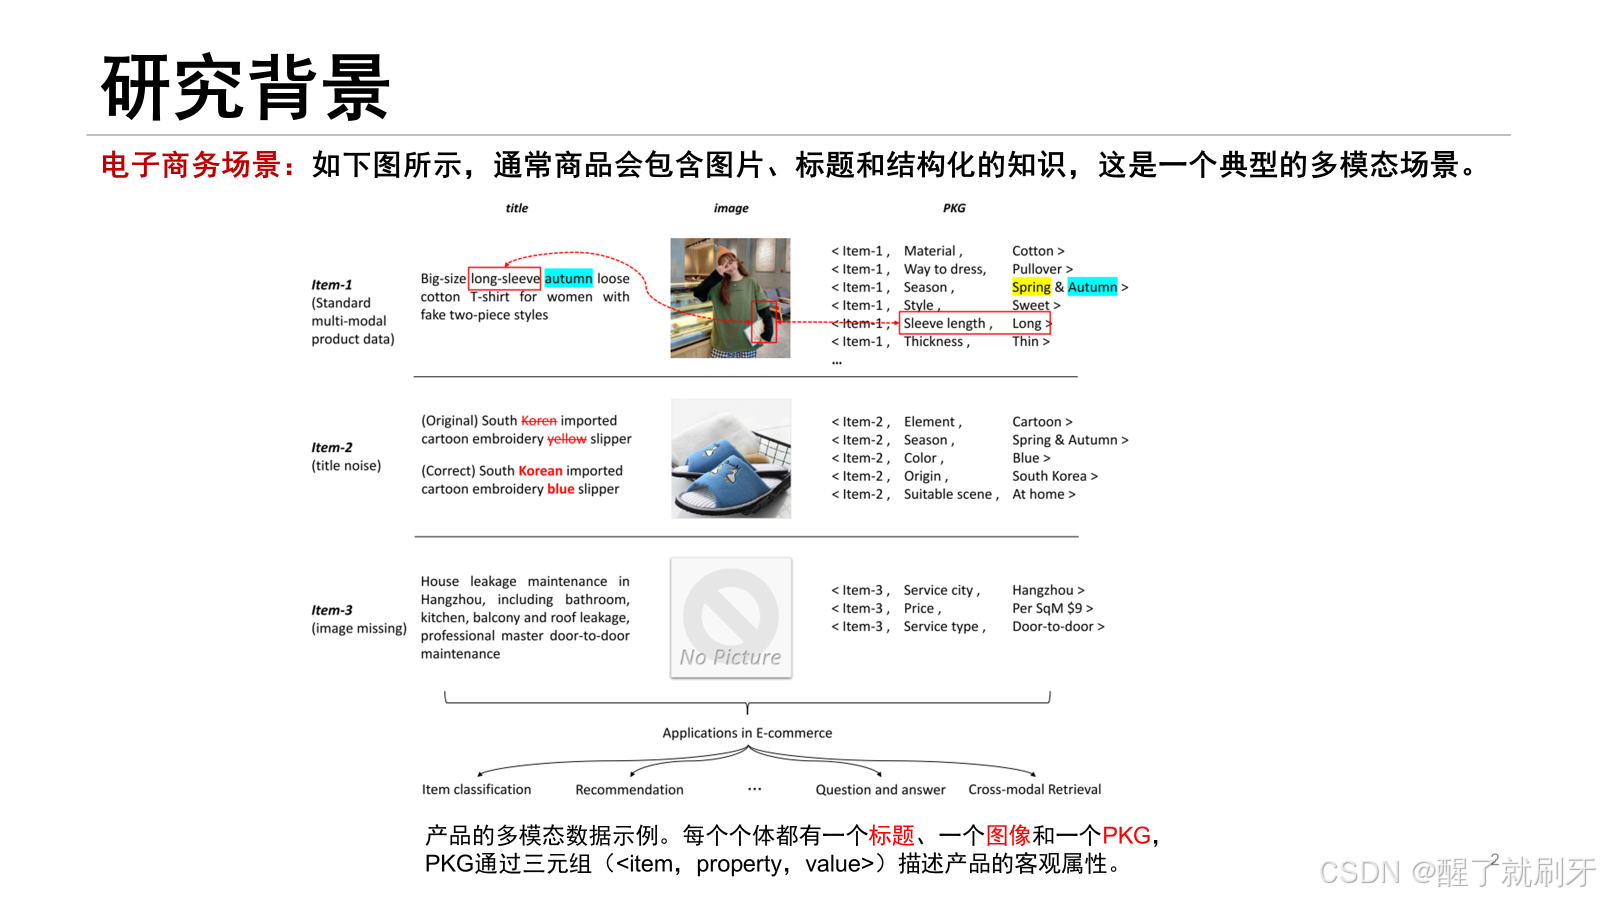Click the slide title 研究背景
Image resolution: width=1600 pixels, height=900 pixels.
[245, 88]
